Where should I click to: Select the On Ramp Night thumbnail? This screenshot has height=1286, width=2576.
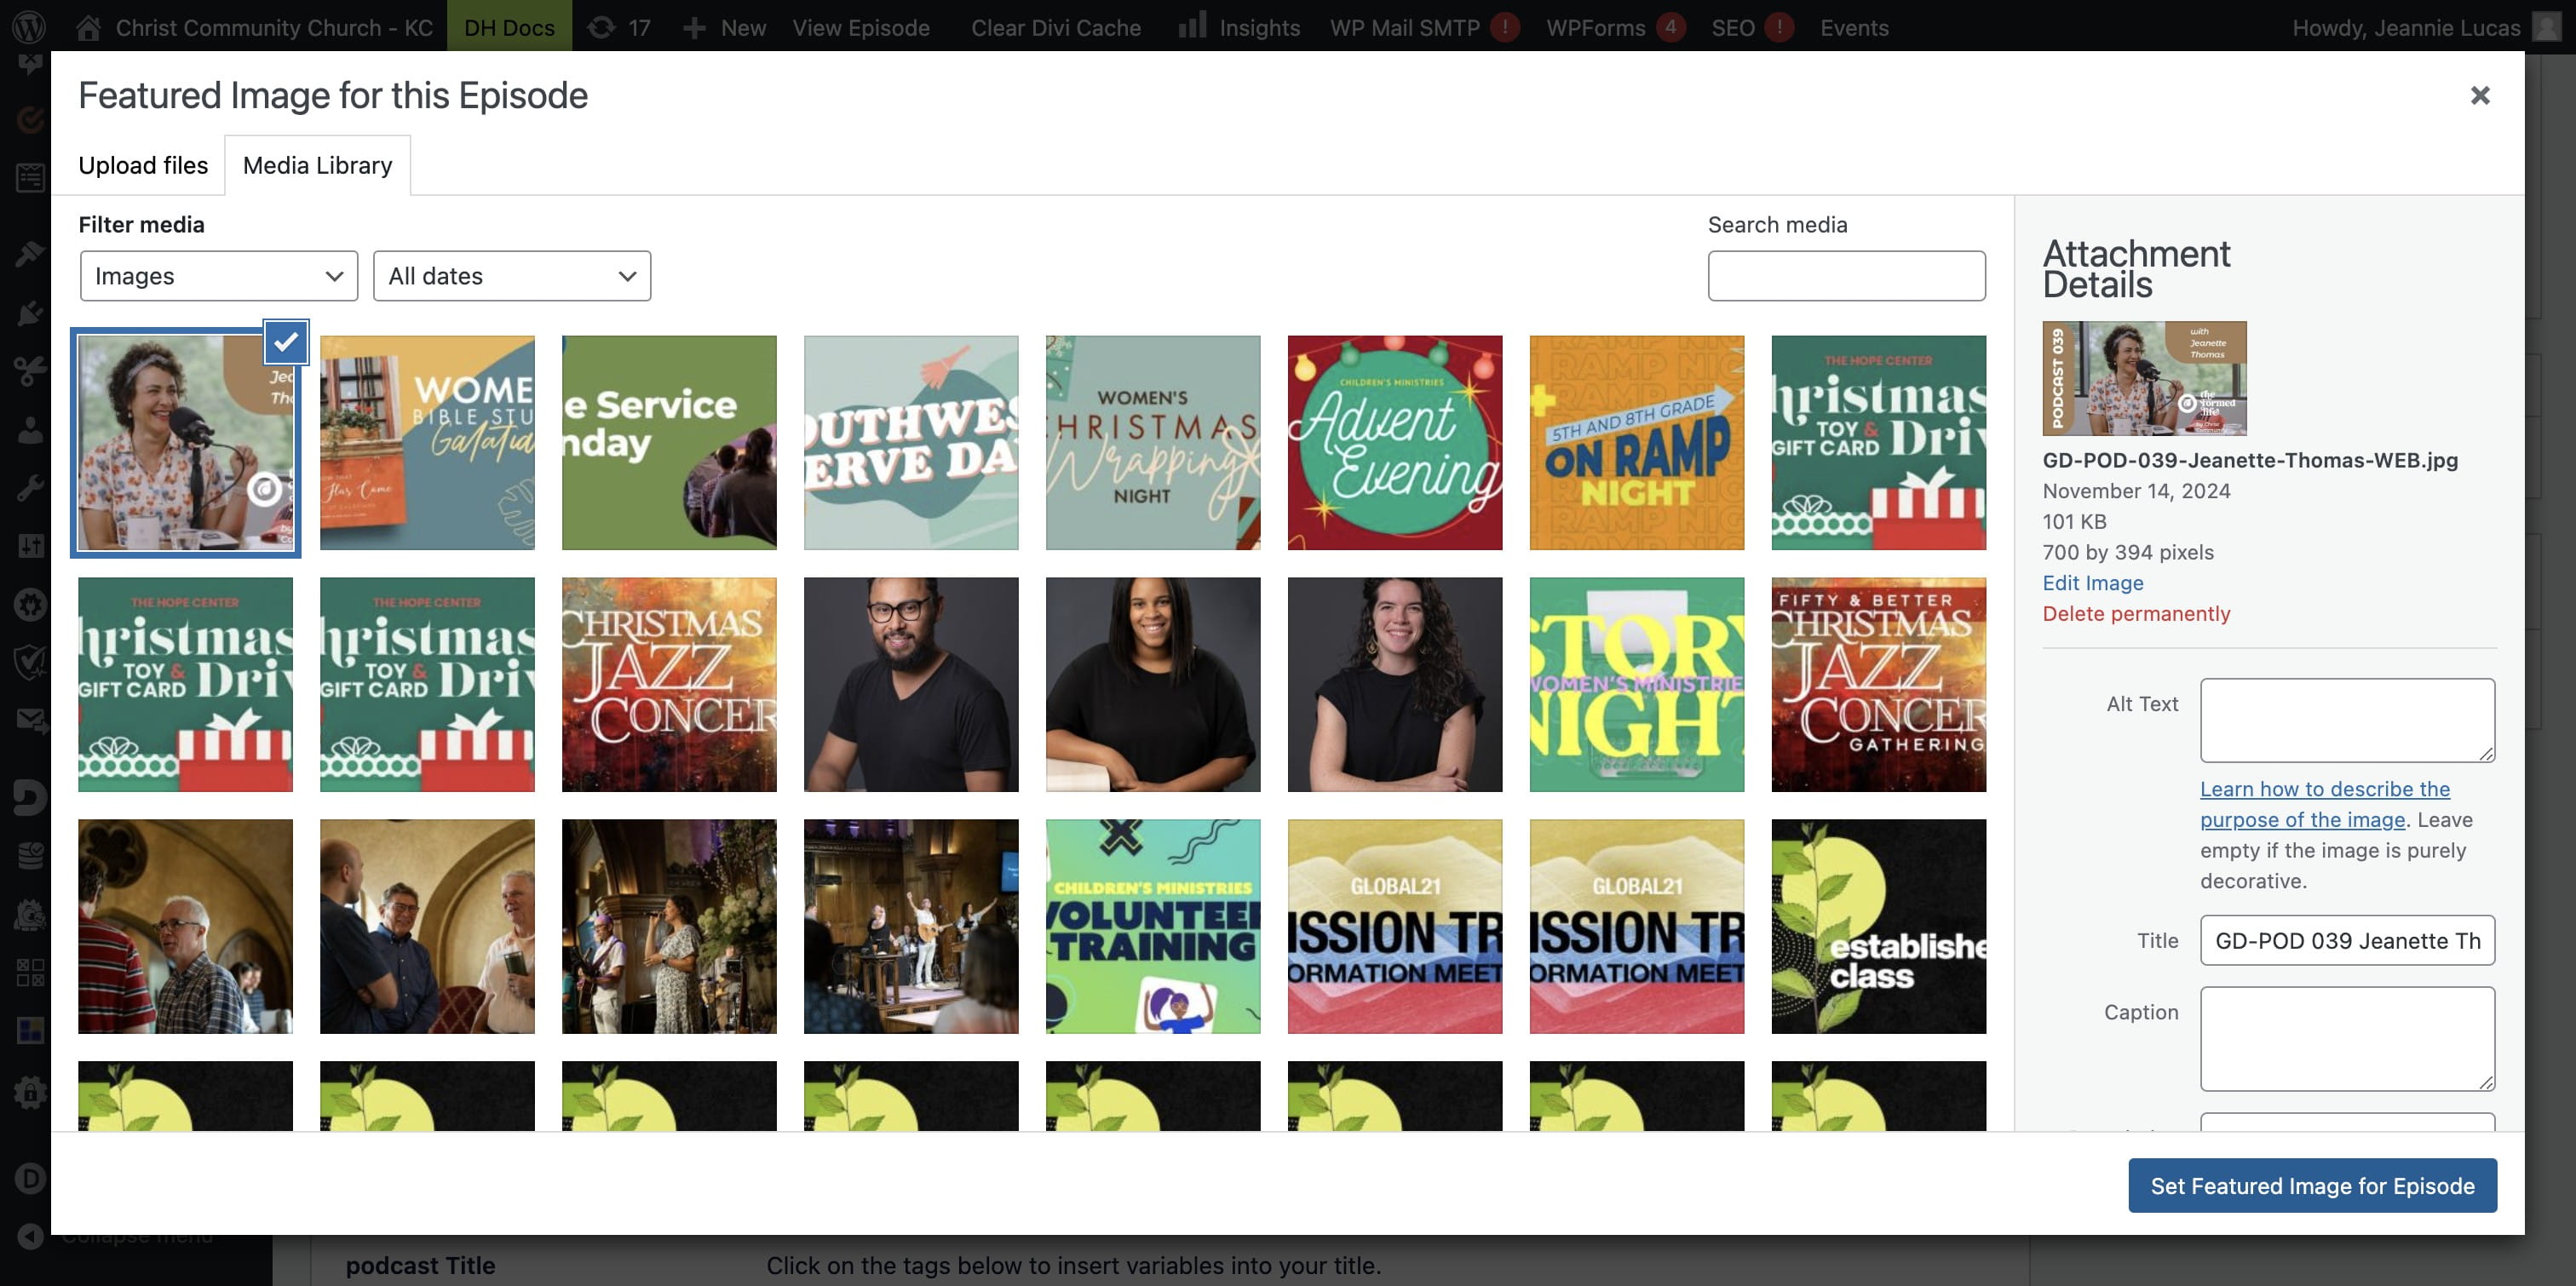pyautogui.click(x=1637, y=443)
